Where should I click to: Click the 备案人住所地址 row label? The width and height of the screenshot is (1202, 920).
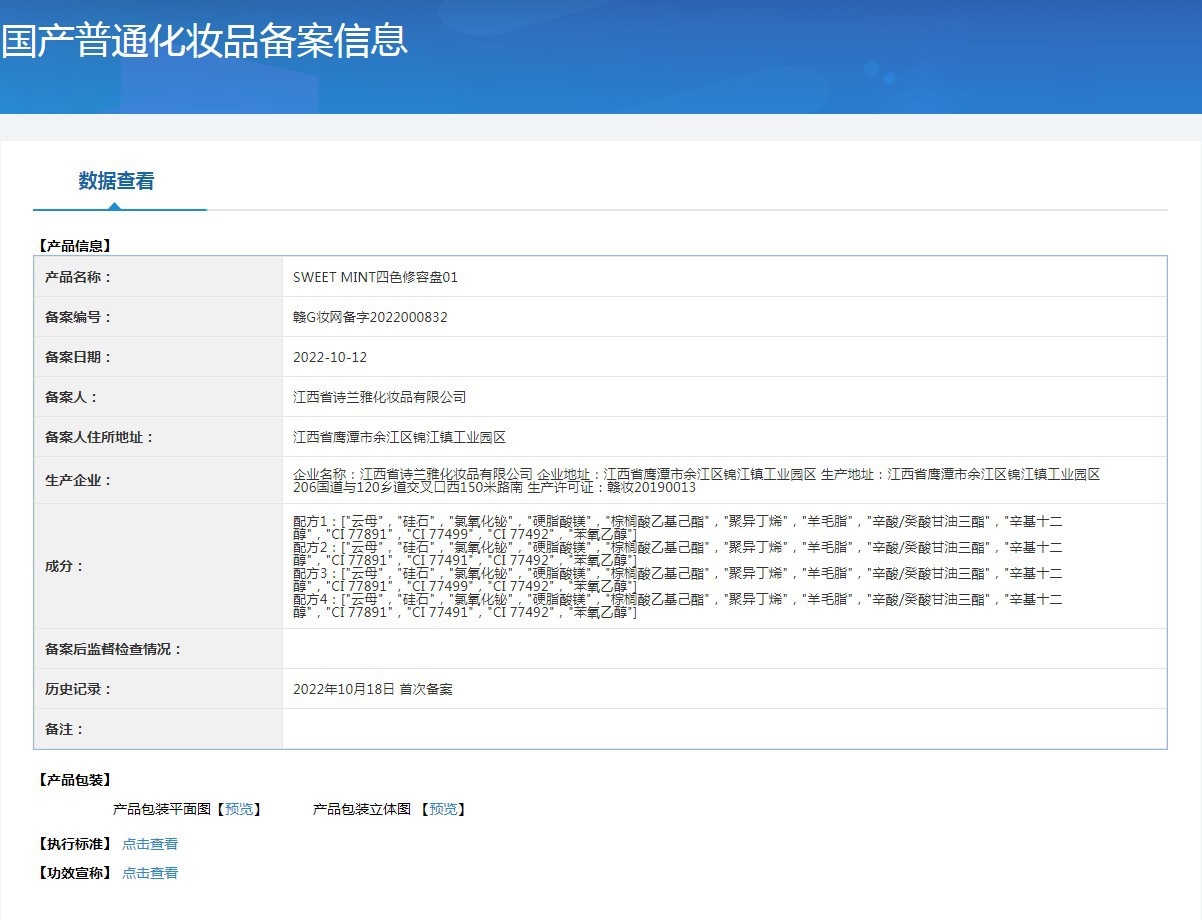click(x=100, y=437)
